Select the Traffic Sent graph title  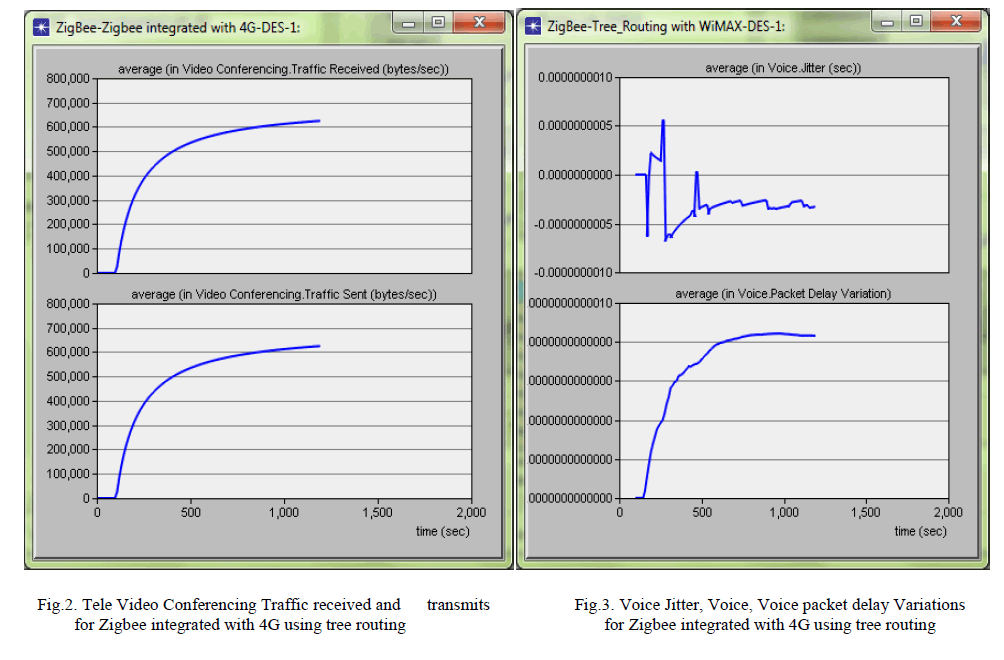(x=283, y=294)
